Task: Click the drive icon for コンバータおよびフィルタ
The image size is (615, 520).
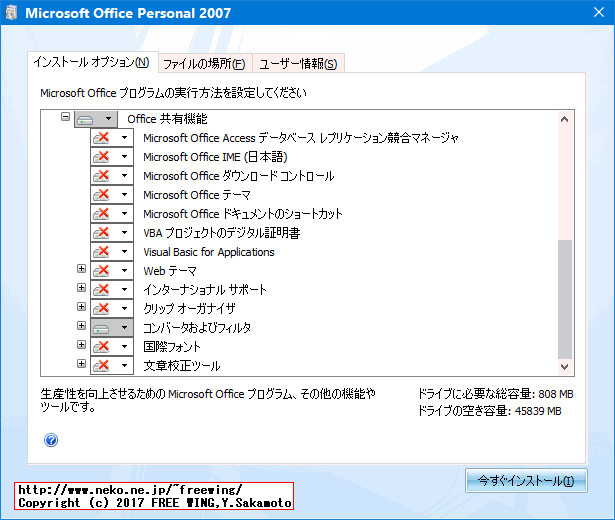Action: pos(101,328)
